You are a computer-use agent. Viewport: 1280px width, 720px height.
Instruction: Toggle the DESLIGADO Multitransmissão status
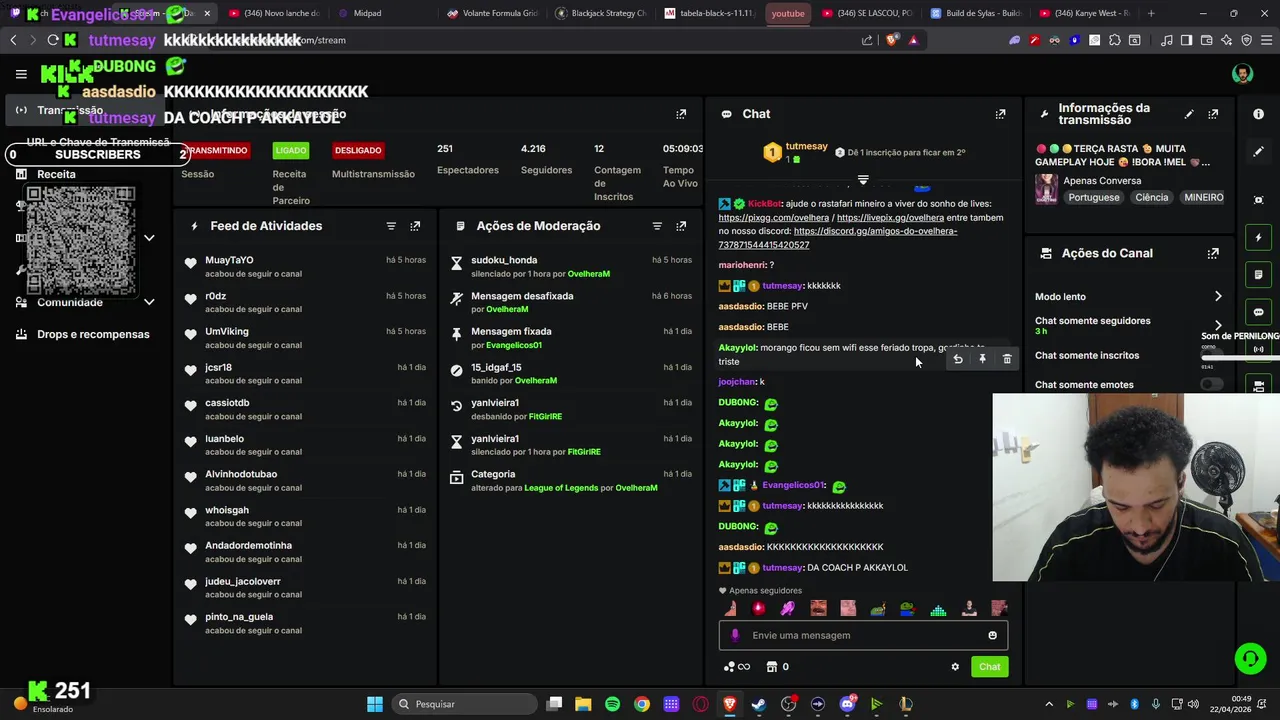coord(358,150)
